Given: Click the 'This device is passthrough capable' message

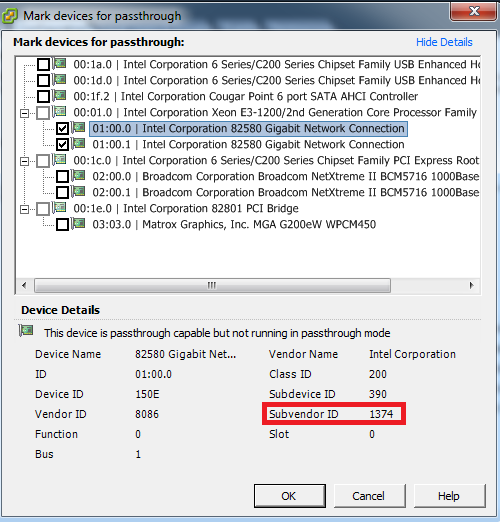Looking at the screenshot, I should click(x=217, y=333).
